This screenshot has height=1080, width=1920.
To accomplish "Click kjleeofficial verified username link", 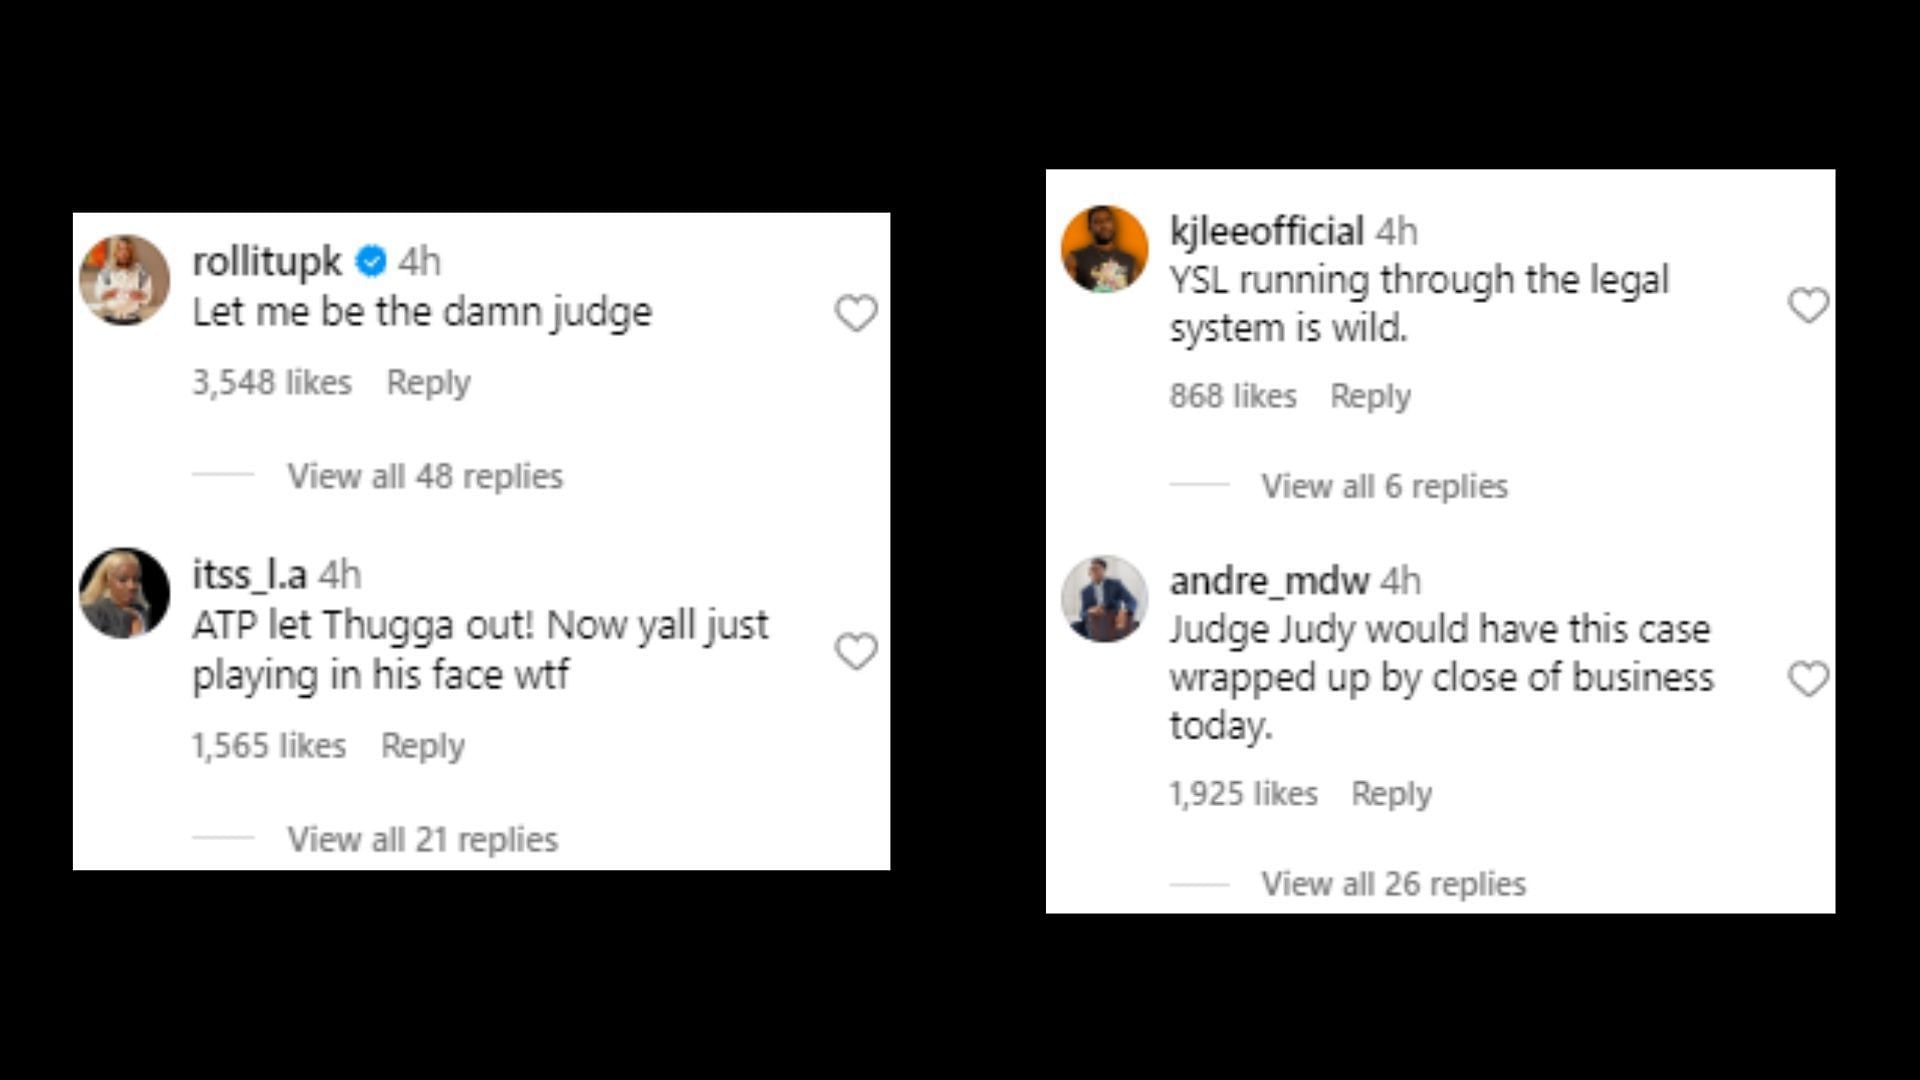I will tap(1259, 232).
